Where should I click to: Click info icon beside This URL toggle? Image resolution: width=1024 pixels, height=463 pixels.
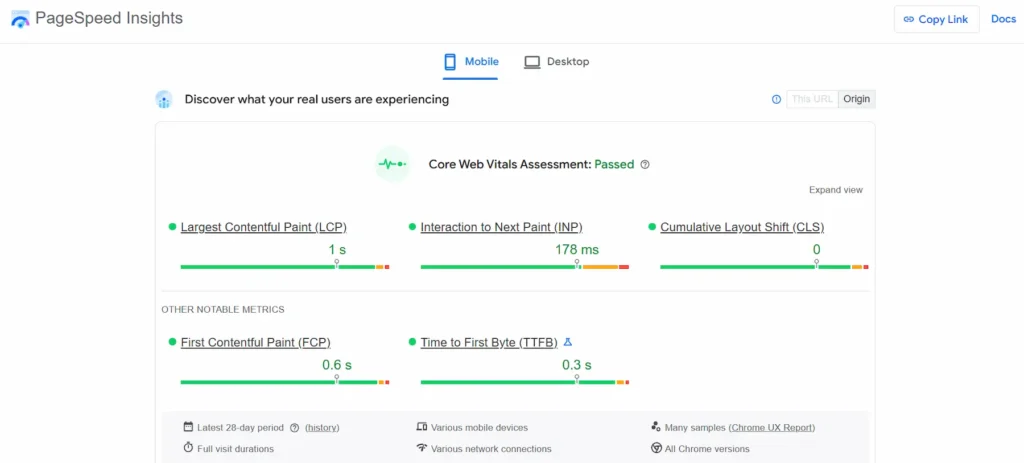[x=776, y=99]
